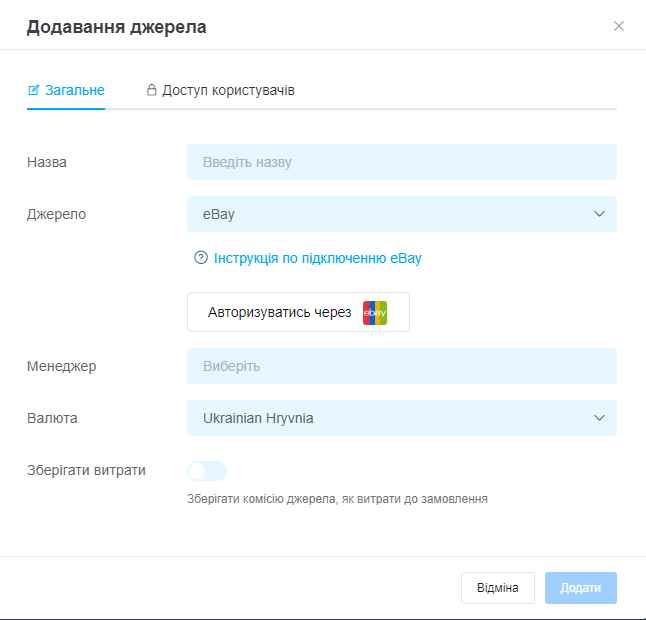Viewport: 646px width, 620px height.
Task: Click the Відміна button
Action: click(x=497, y=588)
